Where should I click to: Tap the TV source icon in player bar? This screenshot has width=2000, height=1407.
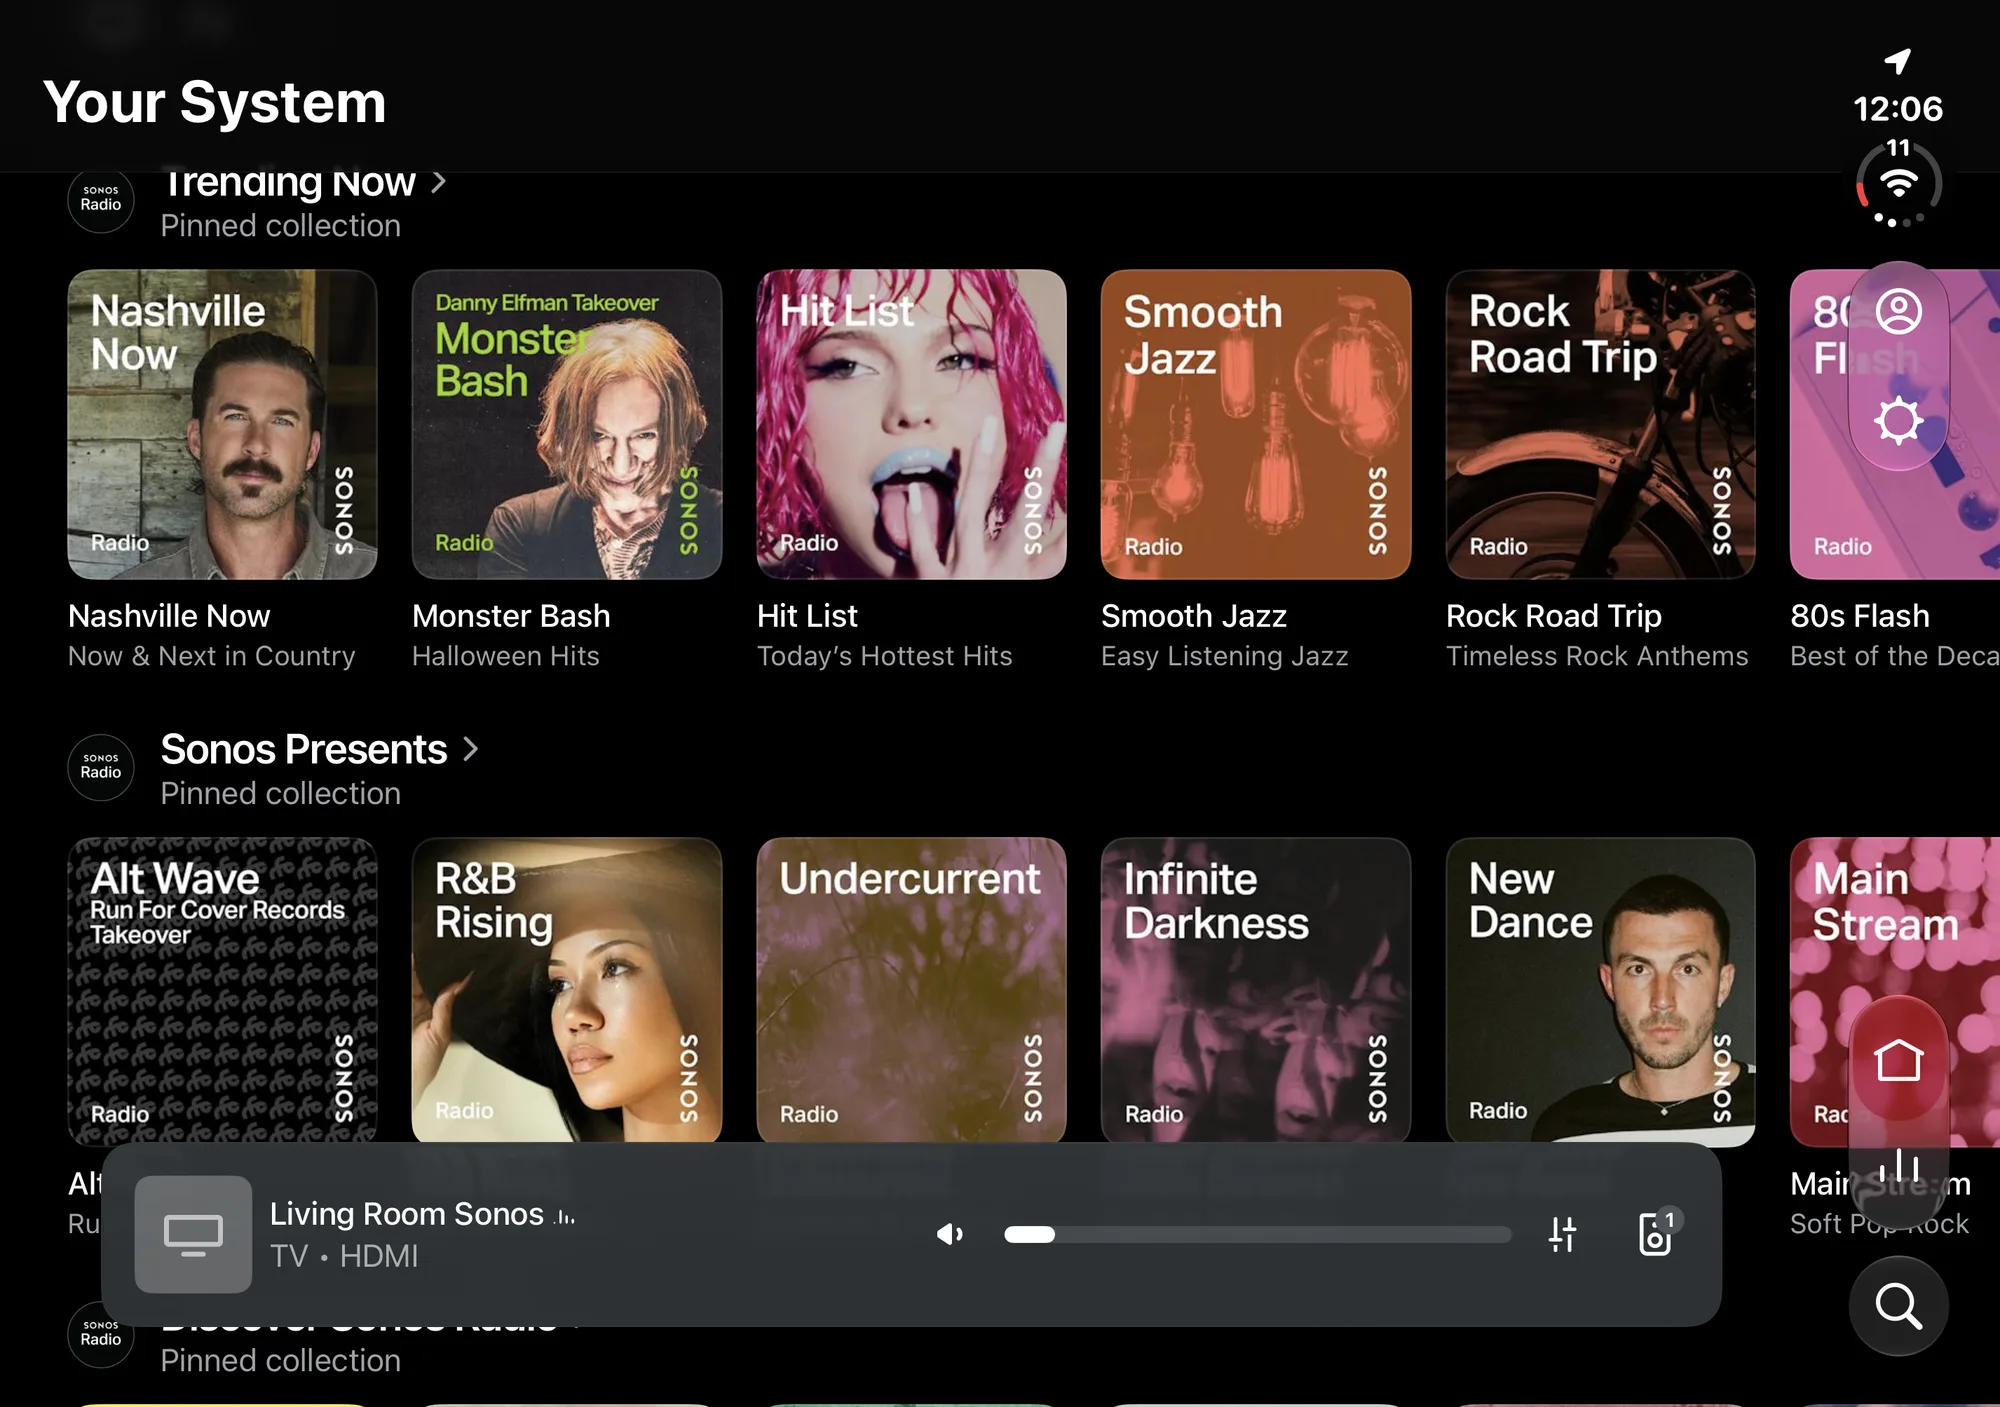[x=193, y=1234]
